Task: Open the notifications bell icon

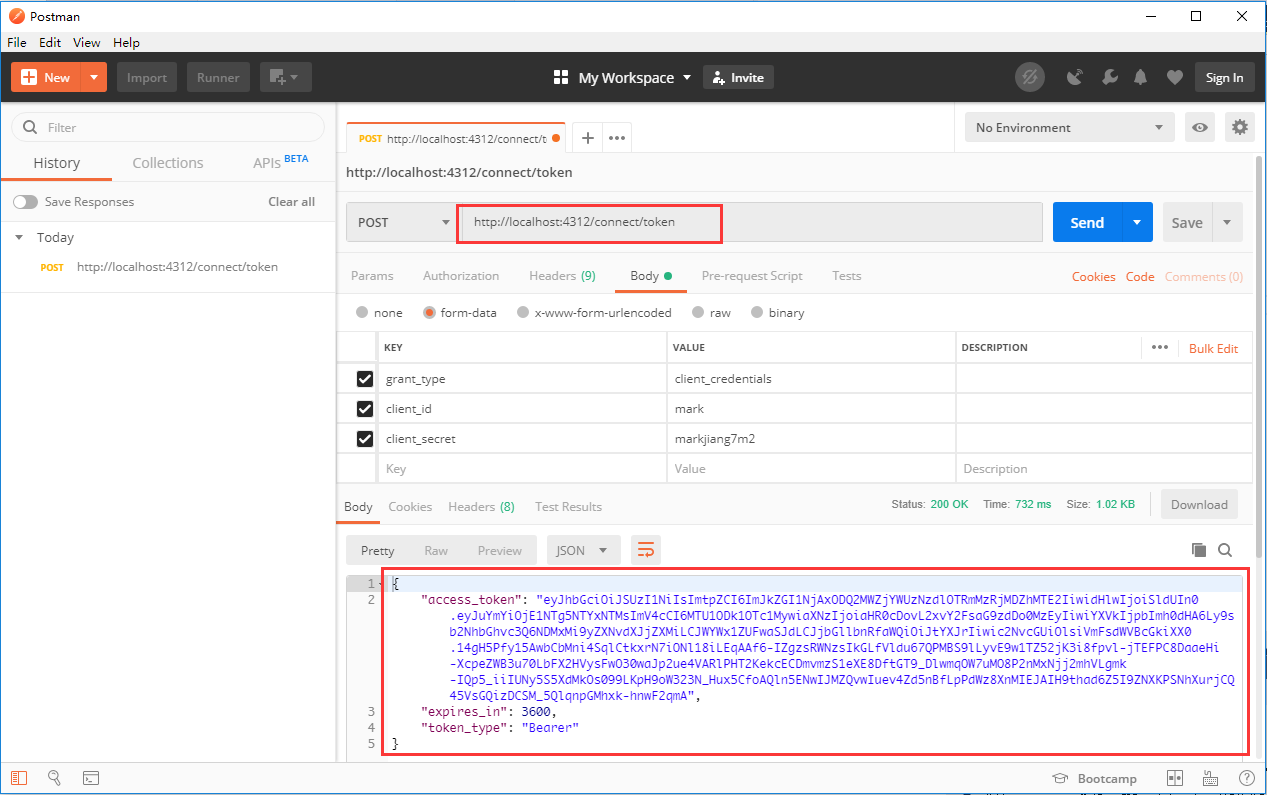Action: pos(1141,77)
